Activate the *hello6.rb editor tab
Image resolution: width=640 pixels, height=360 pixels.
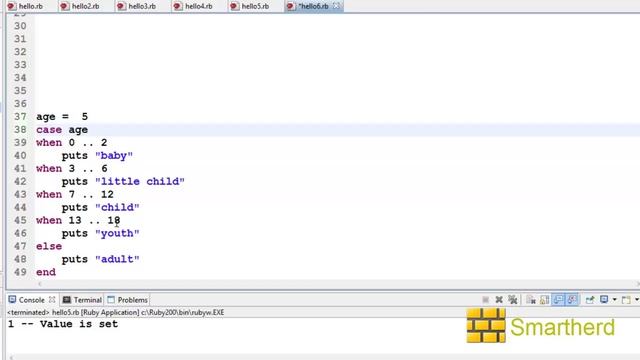(x=313, y=6)
